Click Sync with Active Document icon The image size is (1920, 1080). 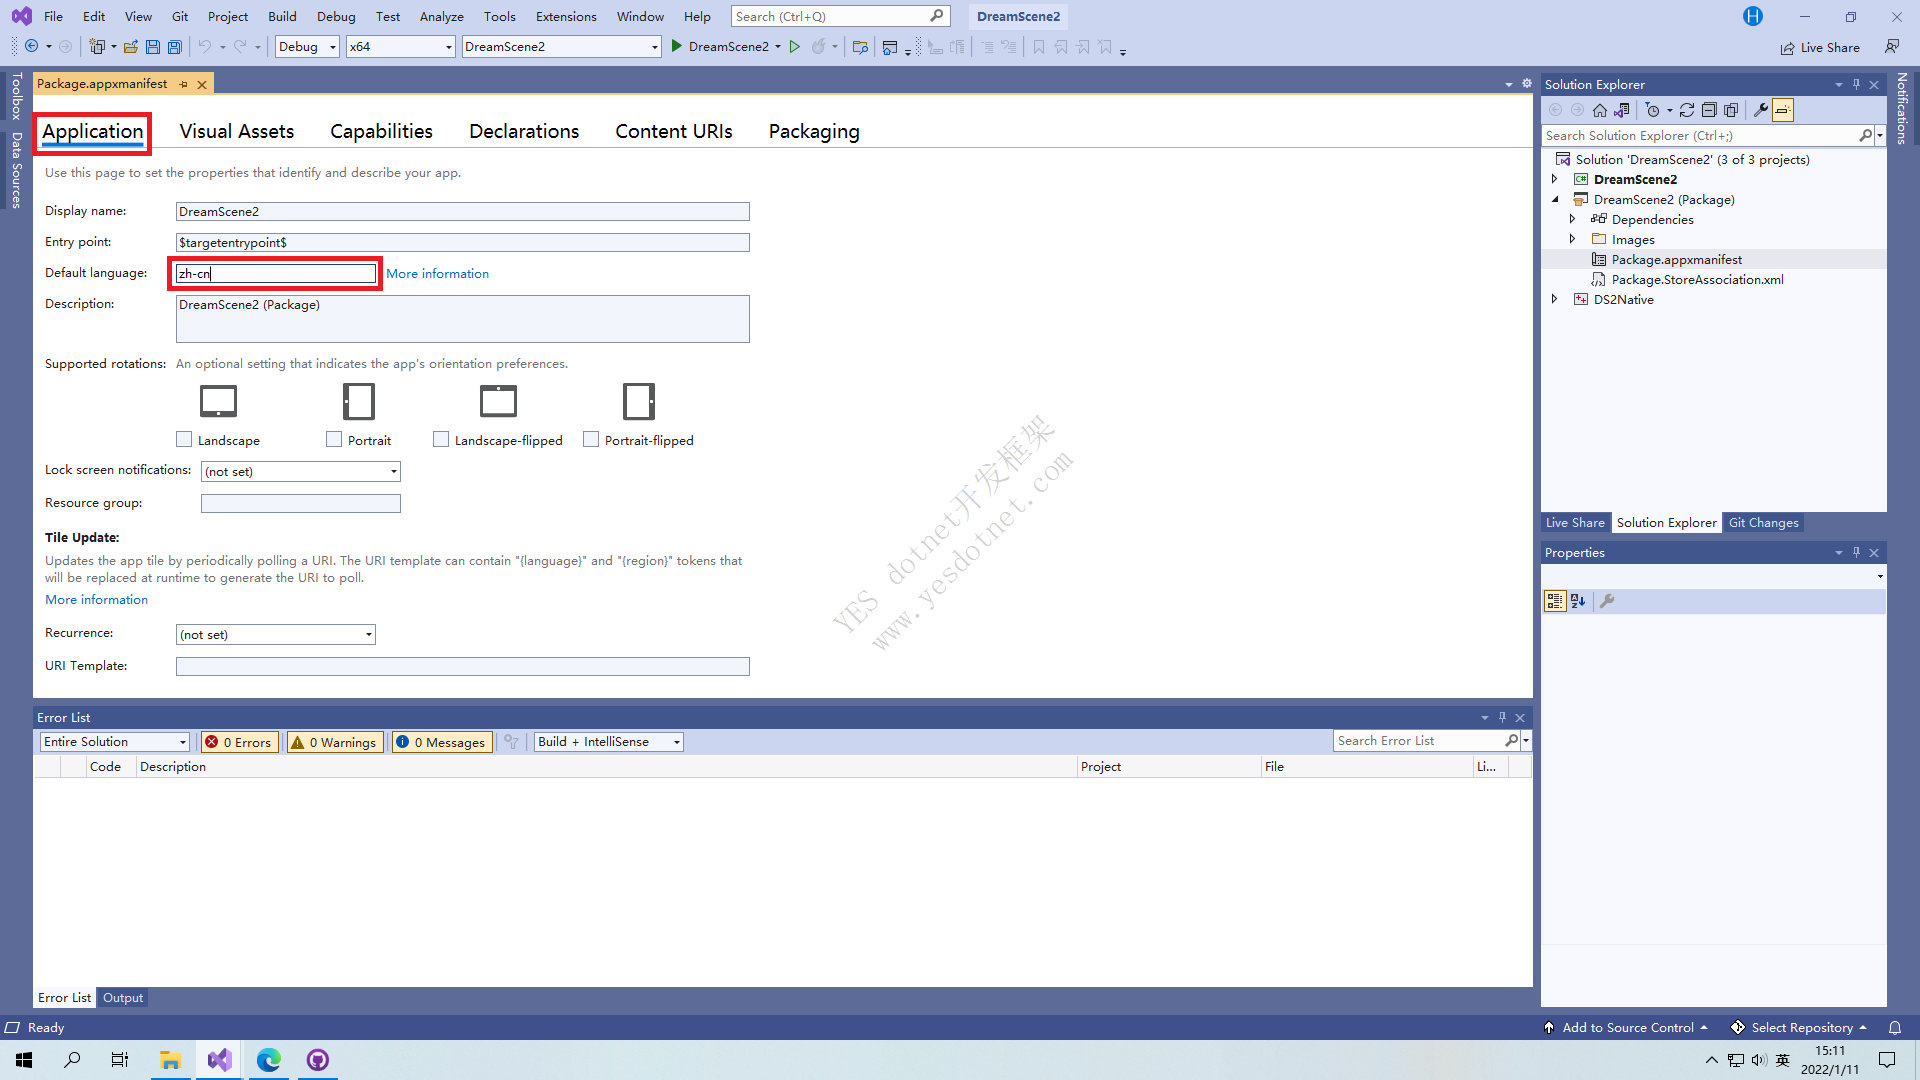(x=1687, y=110)
